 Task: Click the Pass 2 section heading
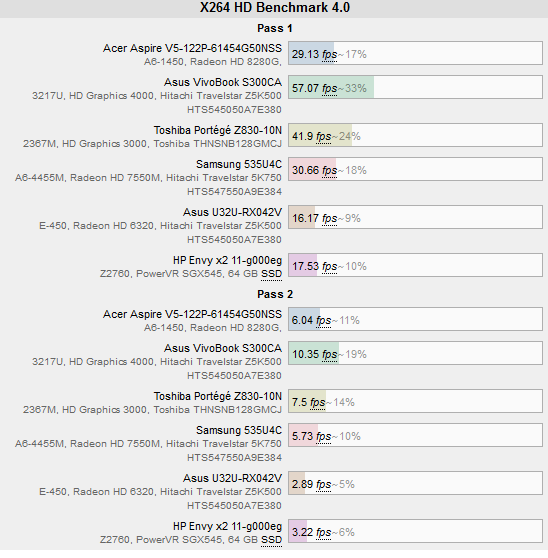pos(275,294)
